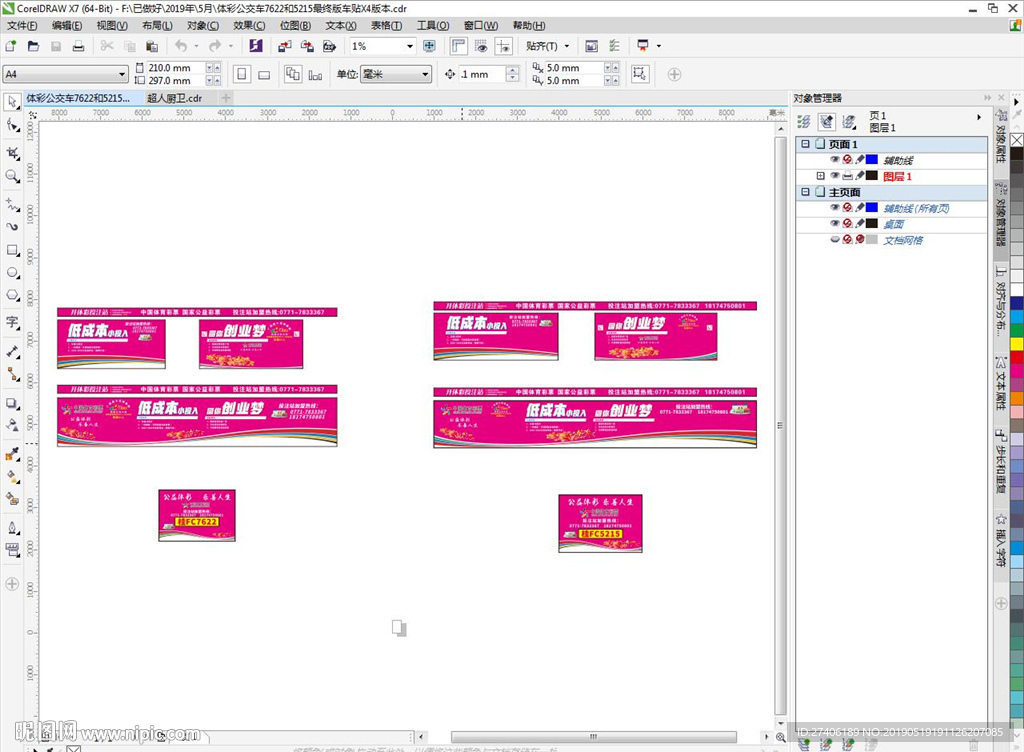This screenshot has height=752, width=1024.
Task: Activate the Text tool (字)
Action: coord(12,322)
